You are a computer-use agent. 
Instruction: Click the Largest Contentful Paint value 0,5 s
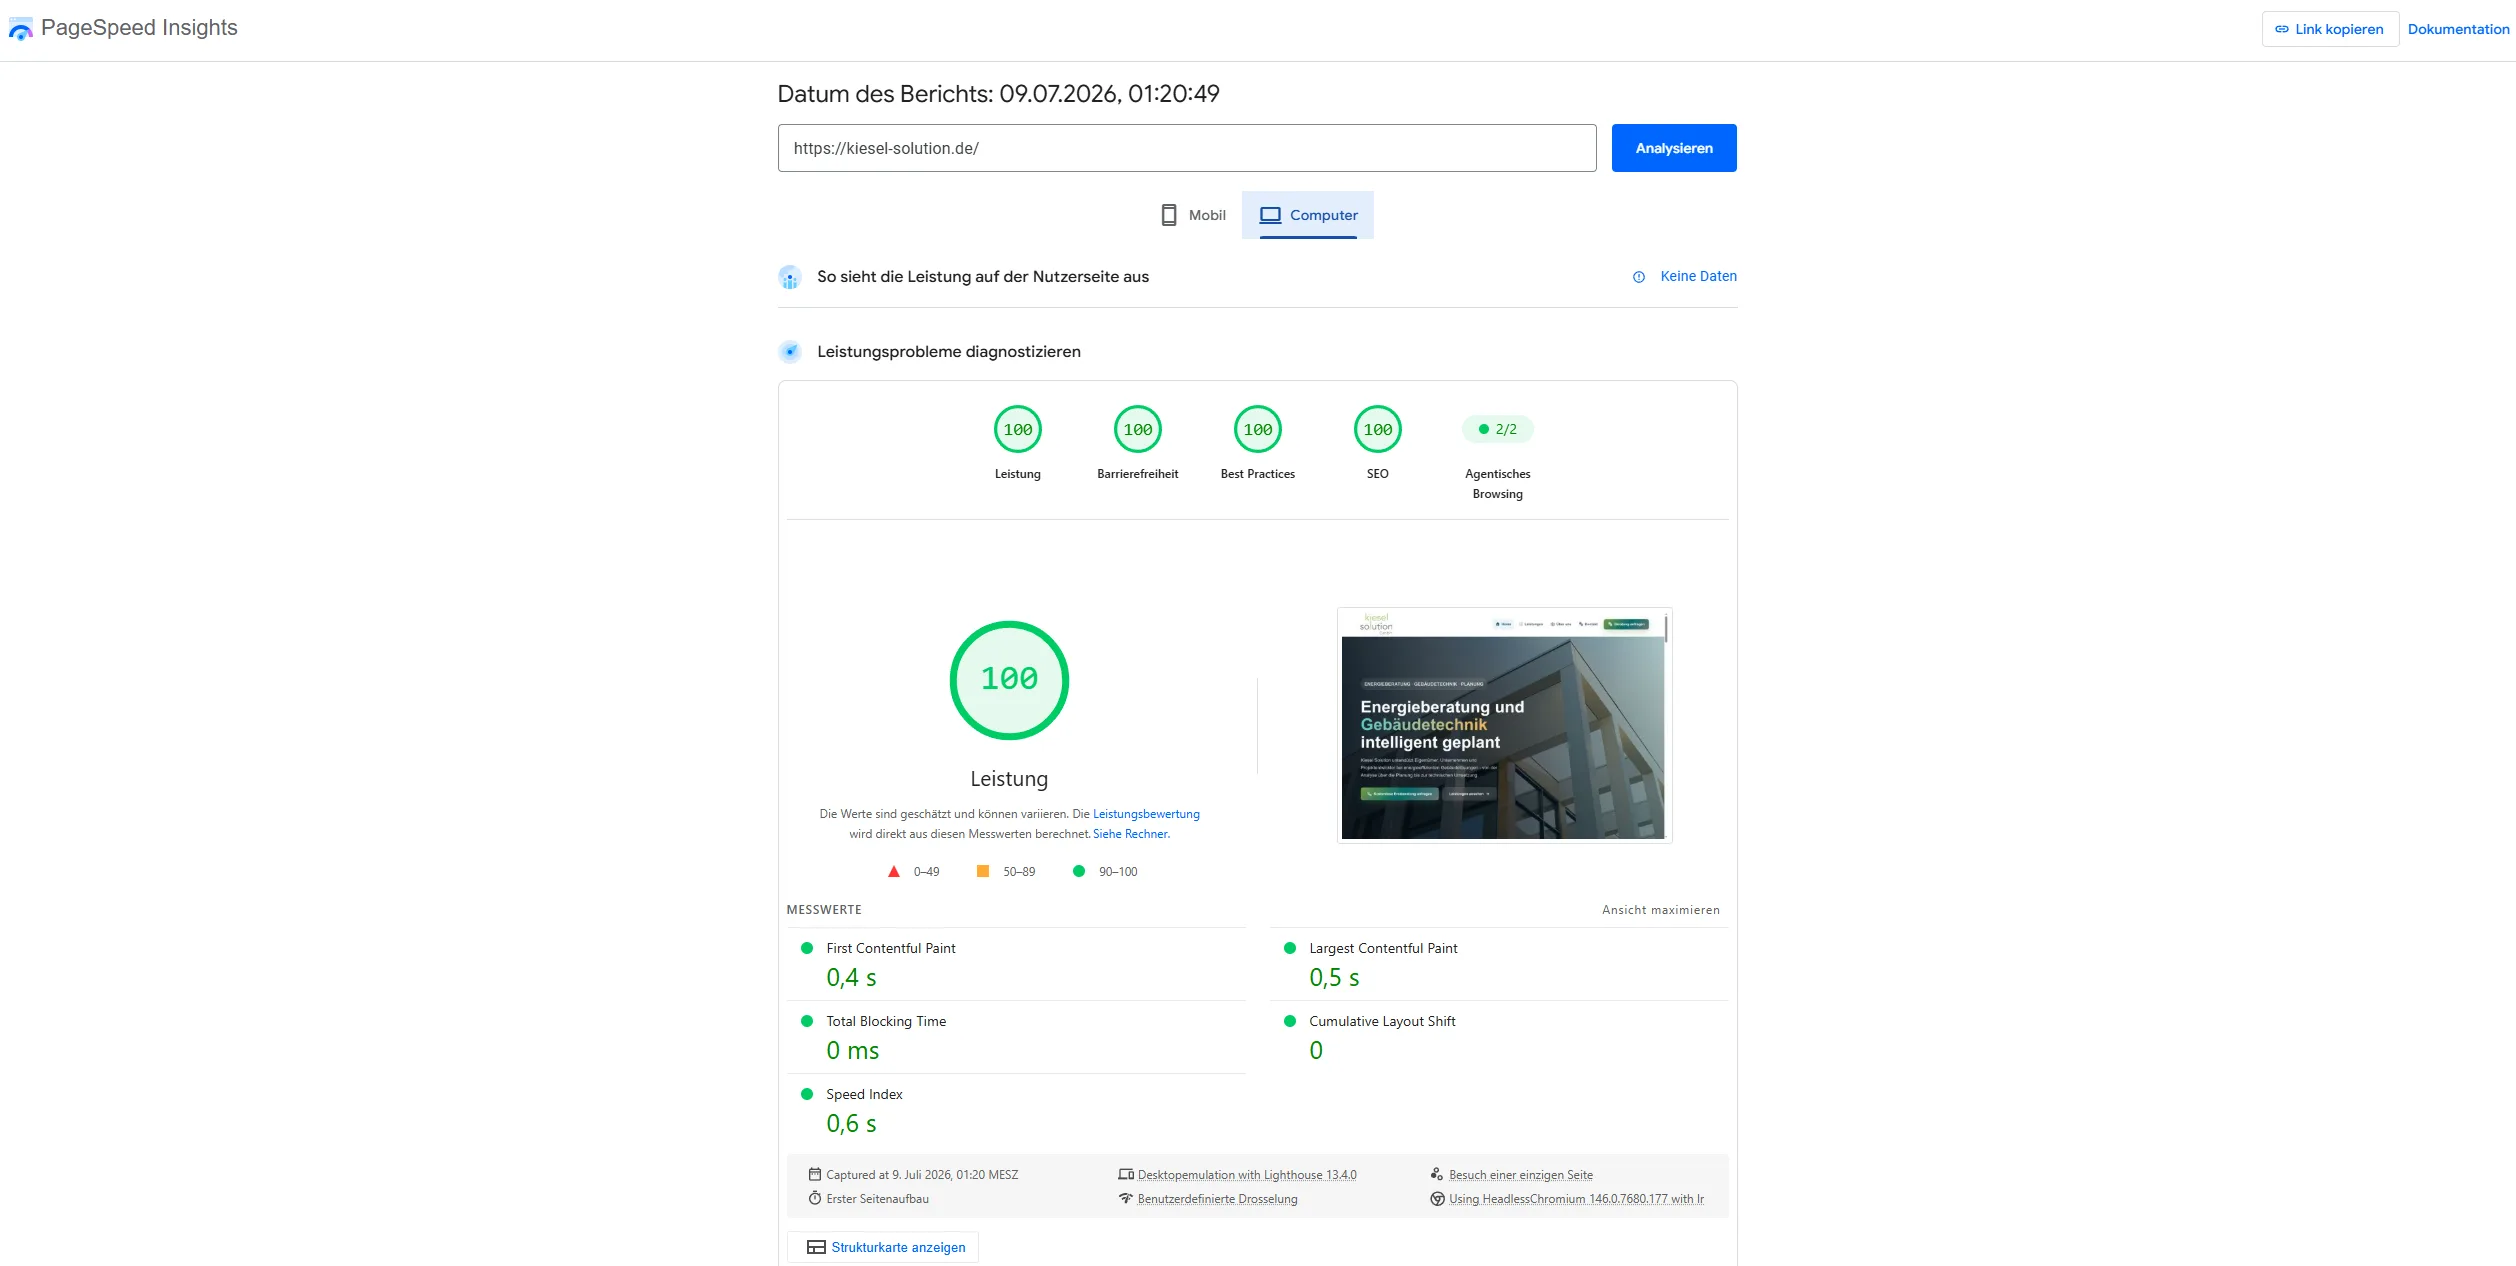pyautogui.click(x=1334, y=978)
